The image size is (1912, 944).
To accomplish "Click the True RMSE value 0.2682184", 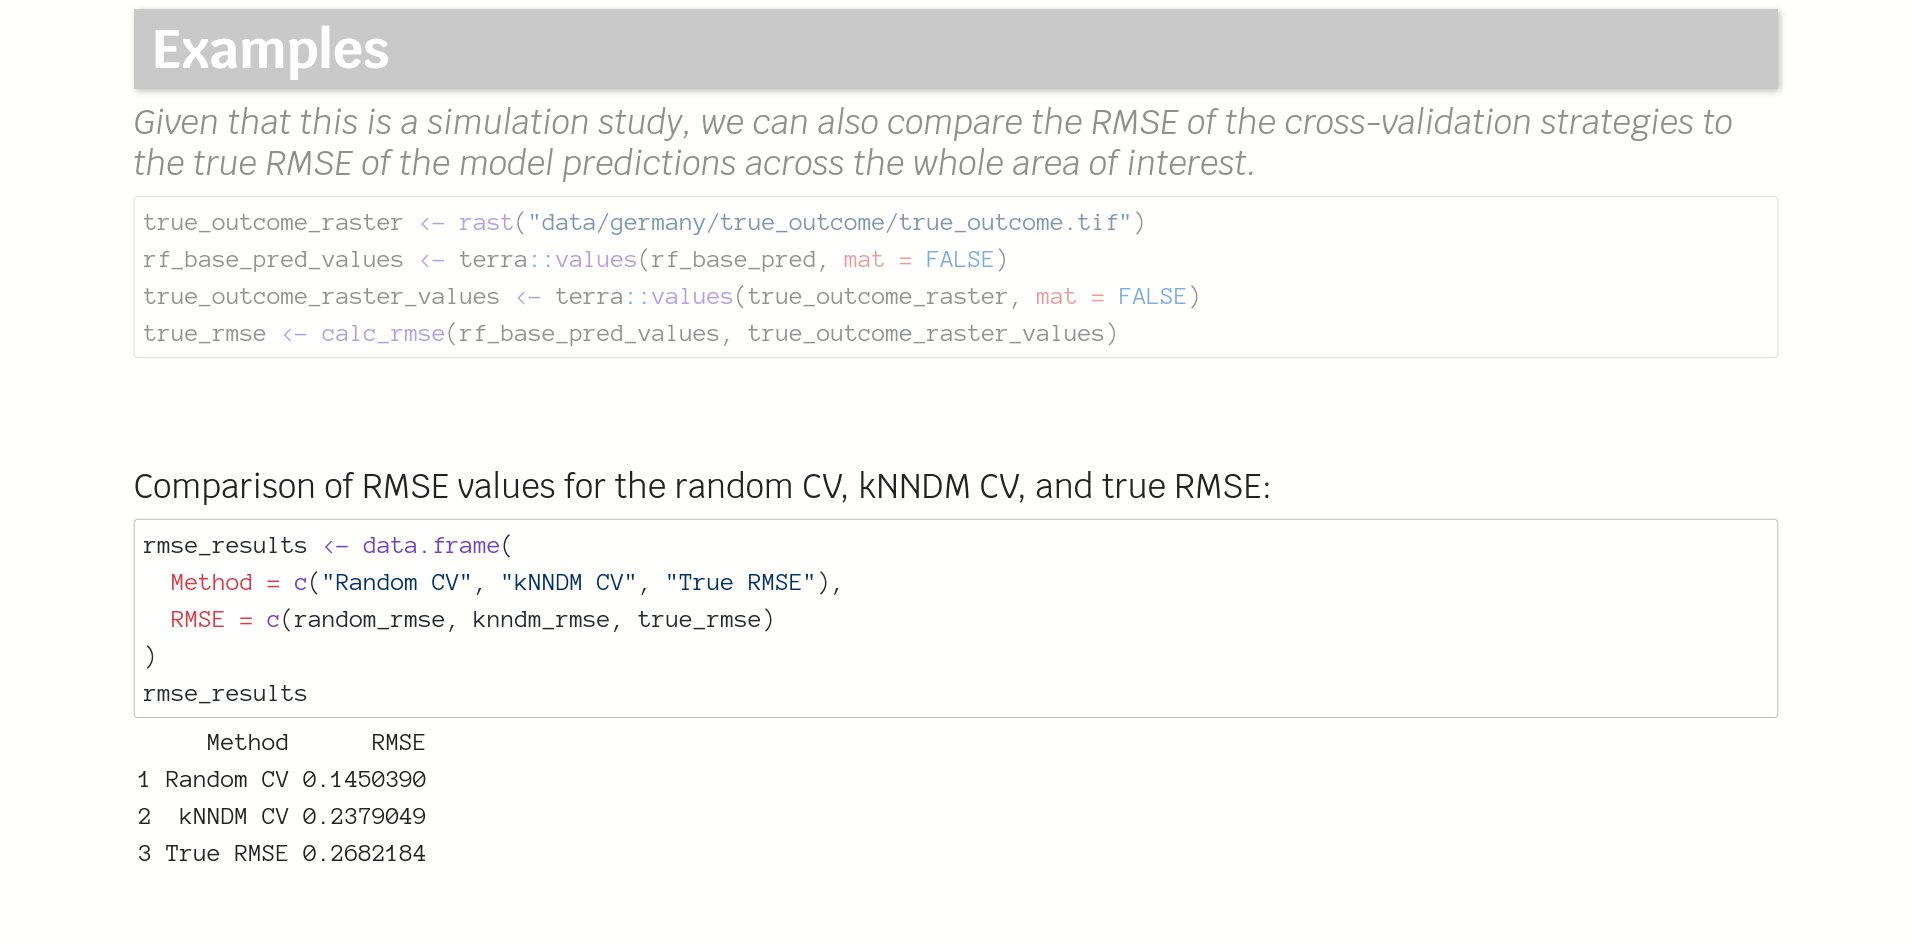I will (x=364, y=853).
